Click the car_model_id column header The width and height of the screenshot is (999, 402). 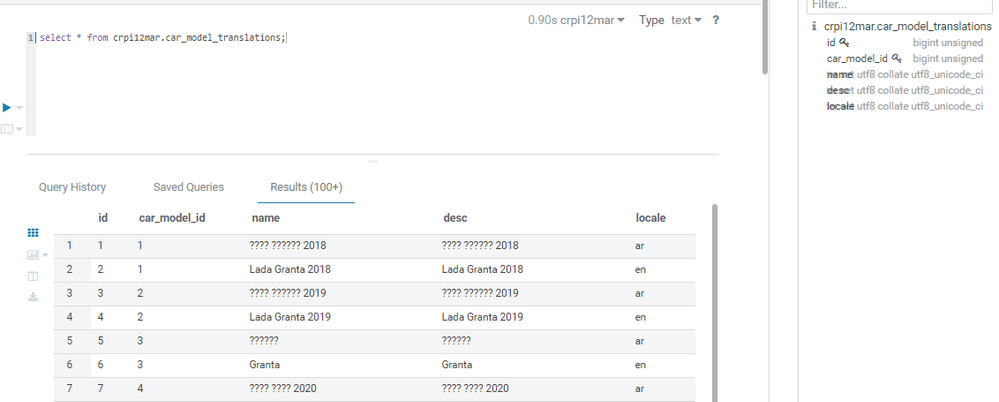pos(172,218)
